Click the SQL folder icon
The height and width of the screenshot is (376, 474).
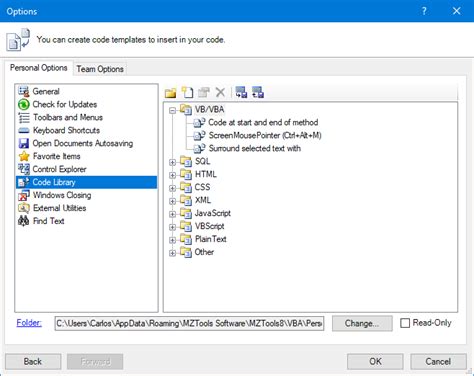pos(186,161)
